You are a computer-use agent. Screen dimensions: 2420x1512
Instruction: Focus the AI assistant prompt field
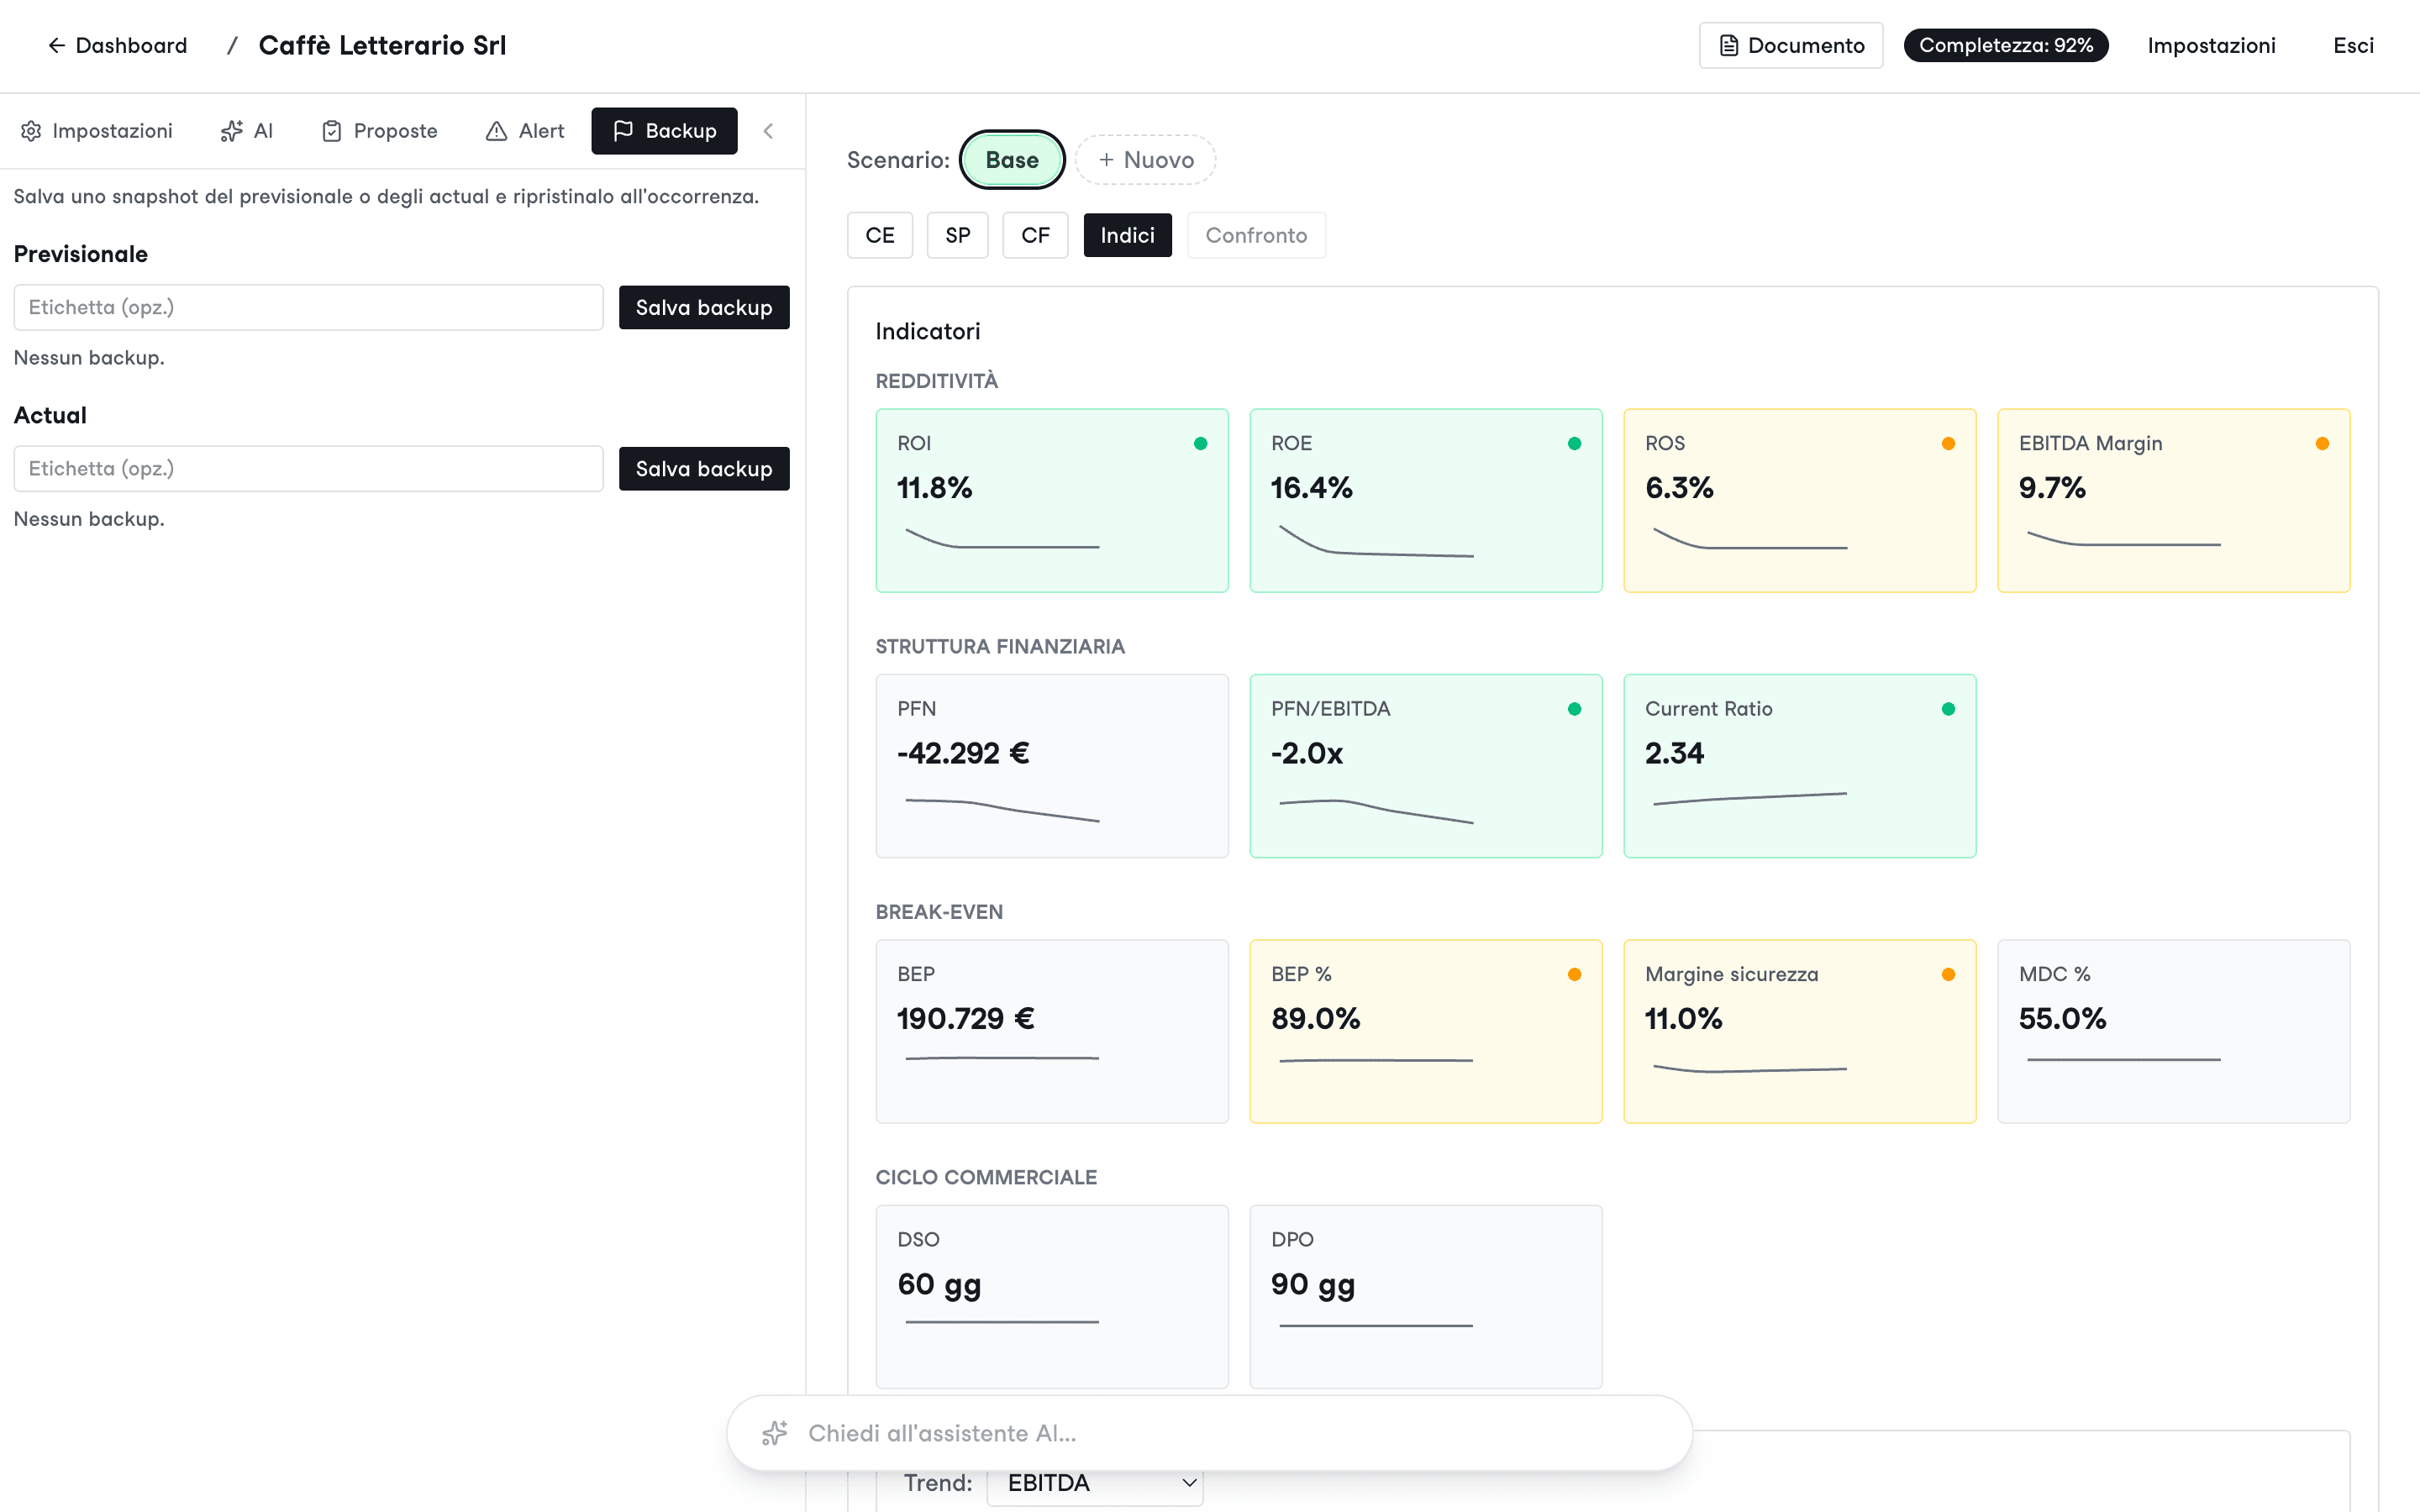coord(1209,1433)
